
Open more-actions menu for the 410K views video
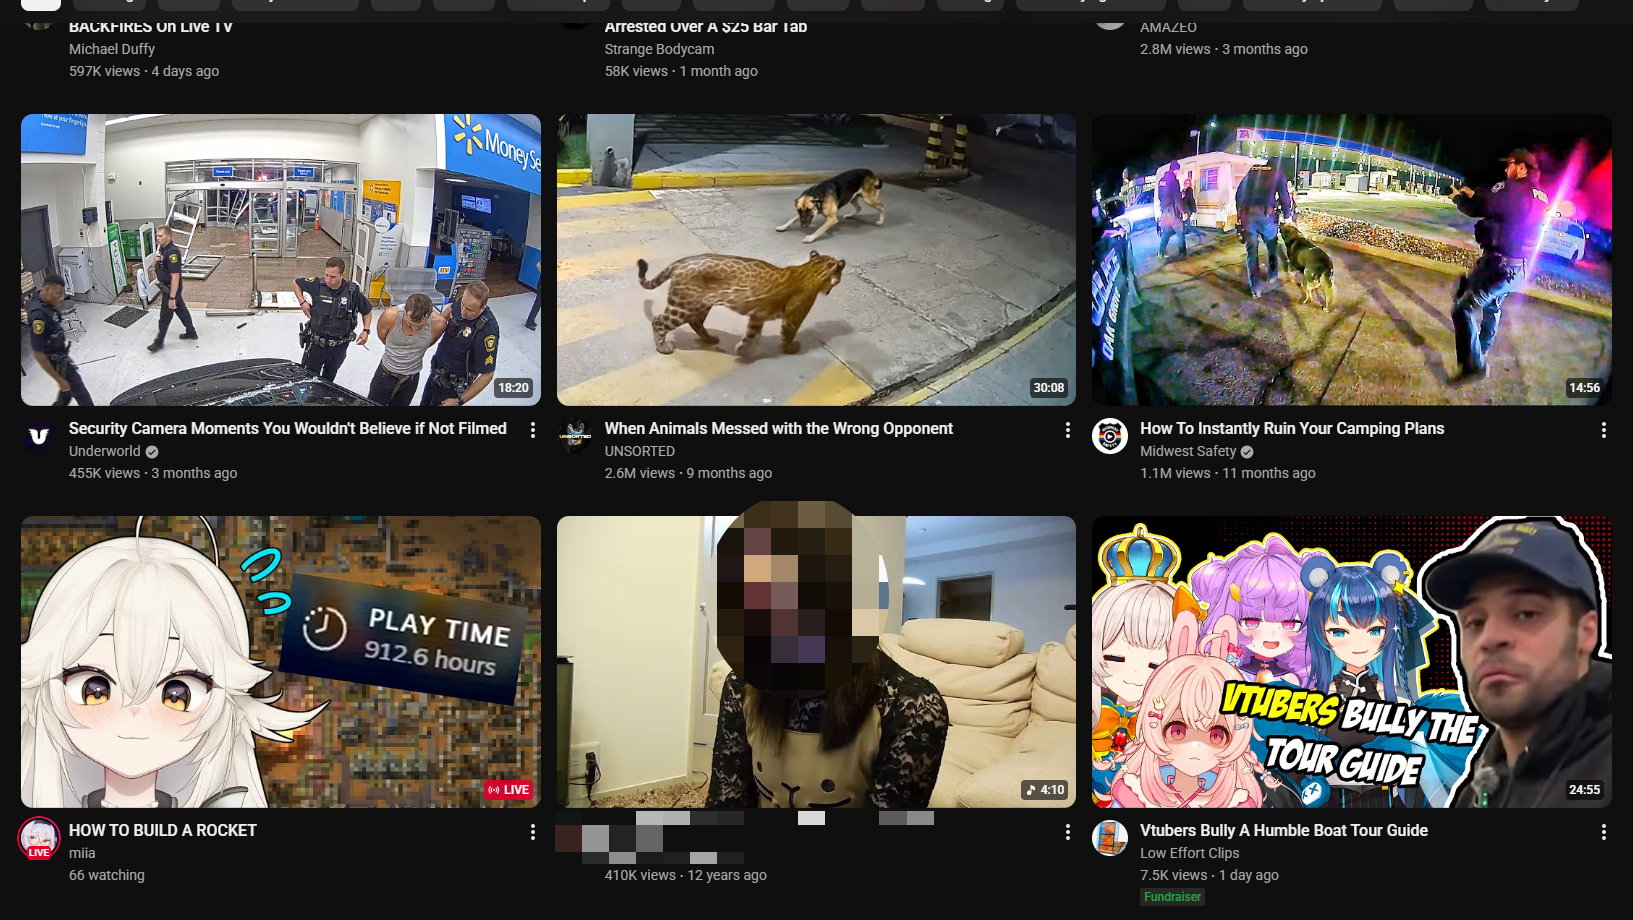coord(1068,832)
